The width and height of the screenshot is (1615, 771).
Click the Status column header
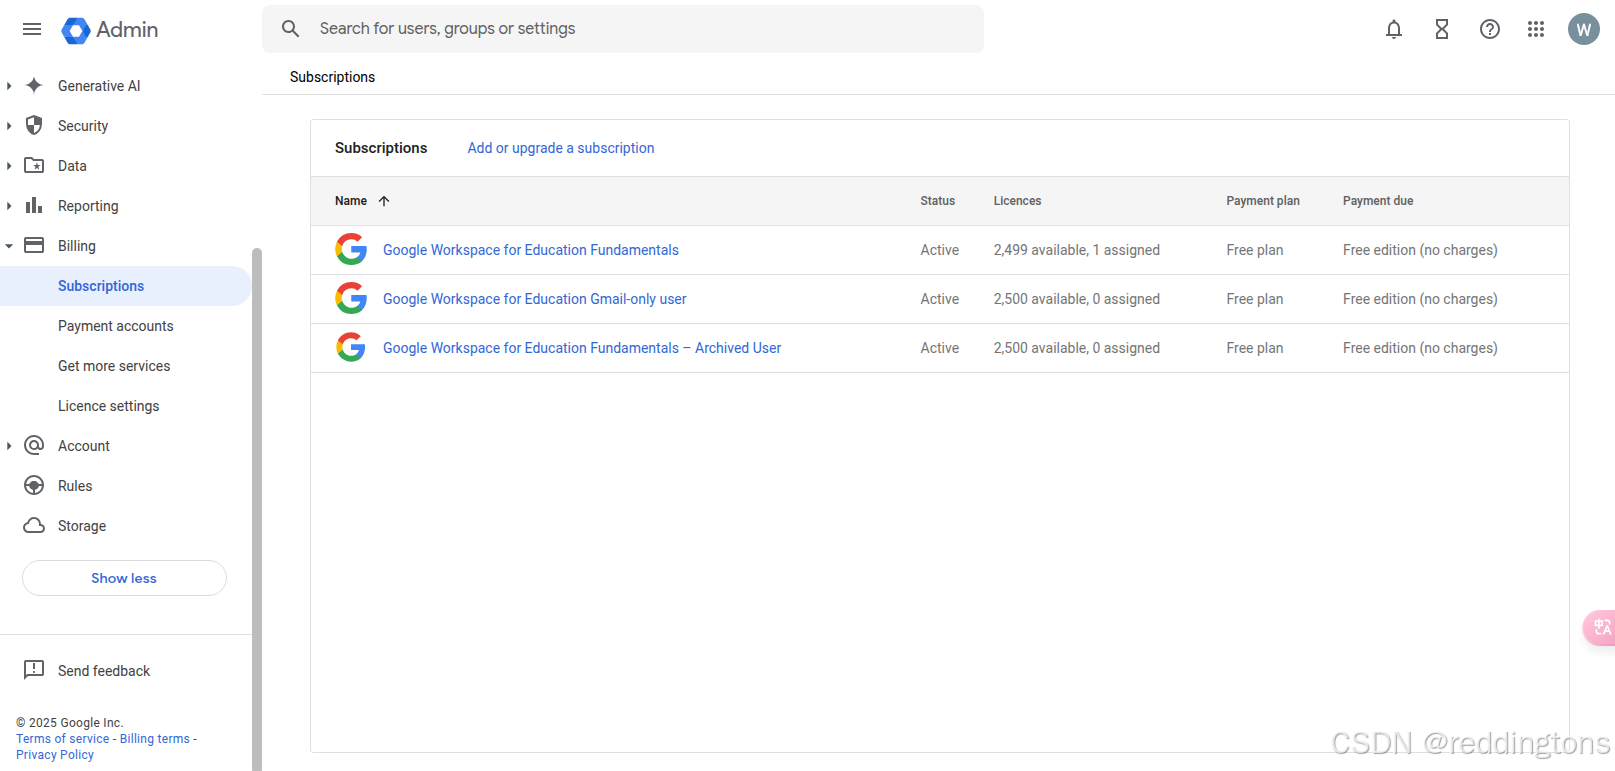point(938,201)
